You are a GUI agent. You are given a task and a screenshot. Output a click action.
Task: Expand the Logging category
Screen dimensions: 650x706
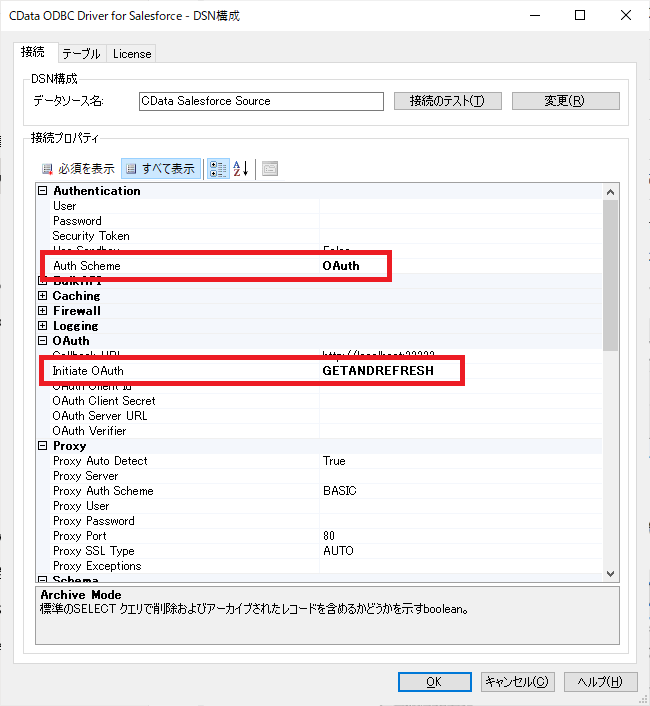pos(43,326)
